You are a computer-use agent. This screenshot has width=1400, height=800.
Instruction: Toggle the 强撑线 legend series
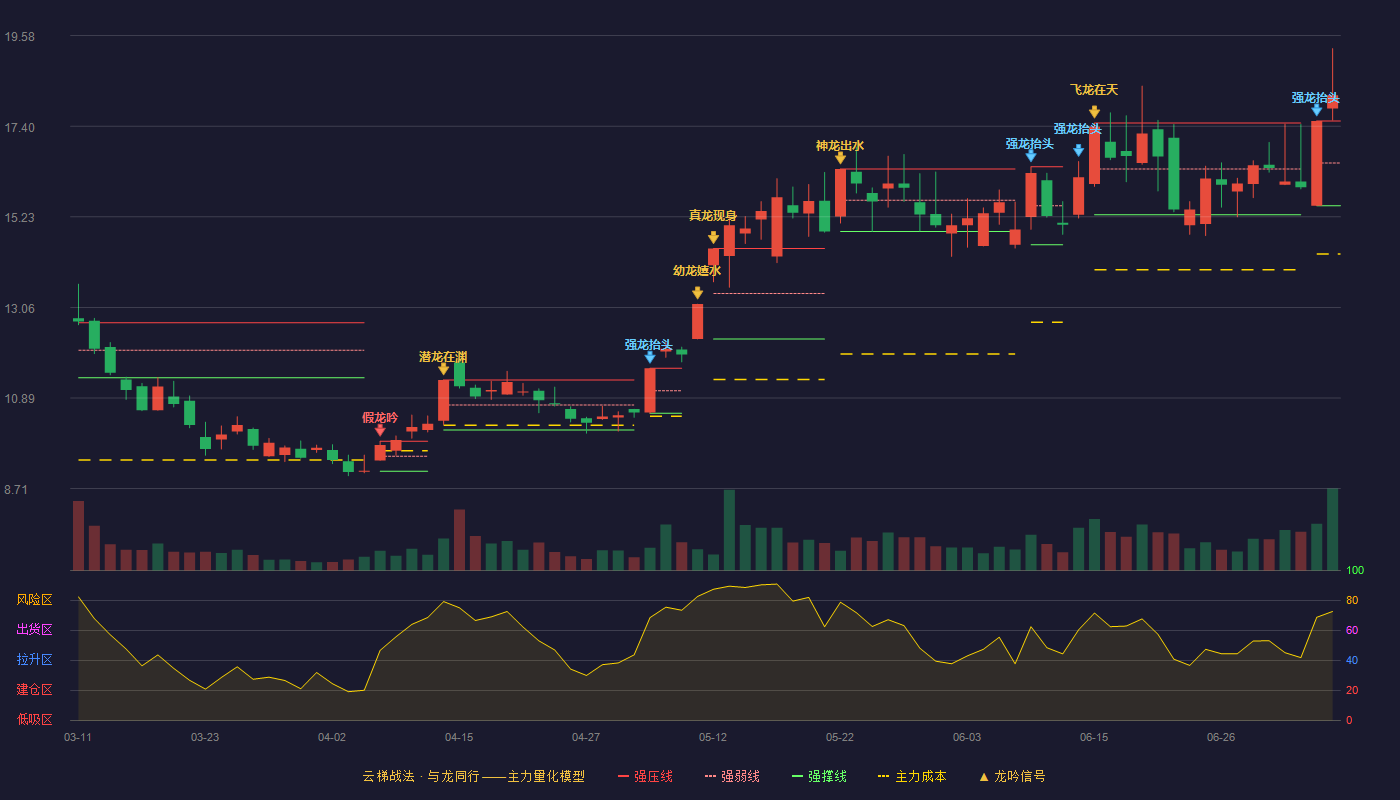coord(819,776)
